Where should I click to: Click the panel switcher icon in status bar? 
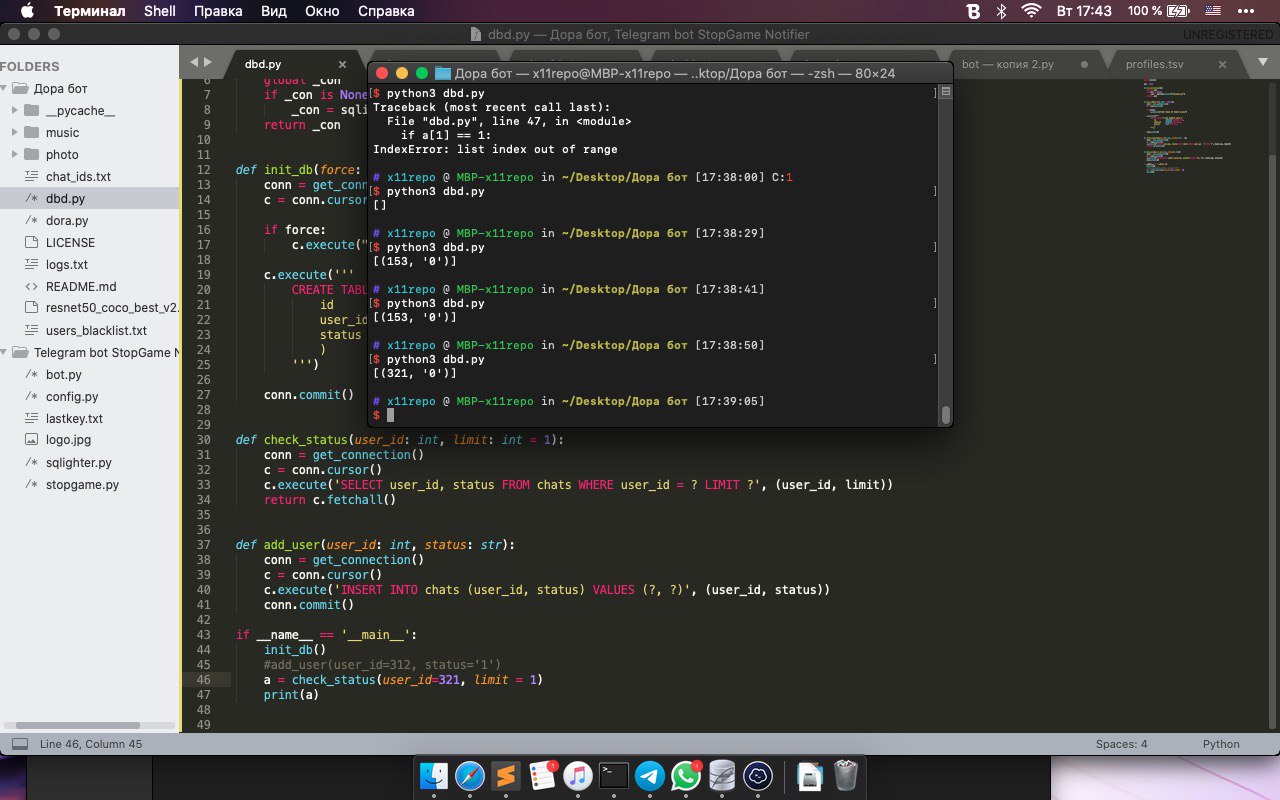click(19, 744)
